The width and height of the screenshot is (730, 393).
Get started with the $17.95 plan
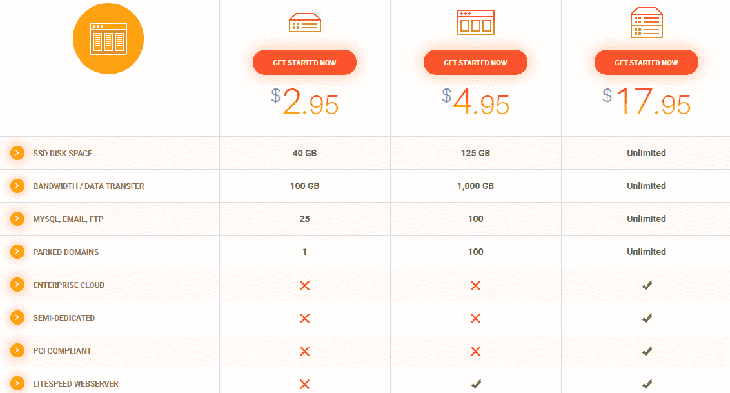(x=646, y=62)
